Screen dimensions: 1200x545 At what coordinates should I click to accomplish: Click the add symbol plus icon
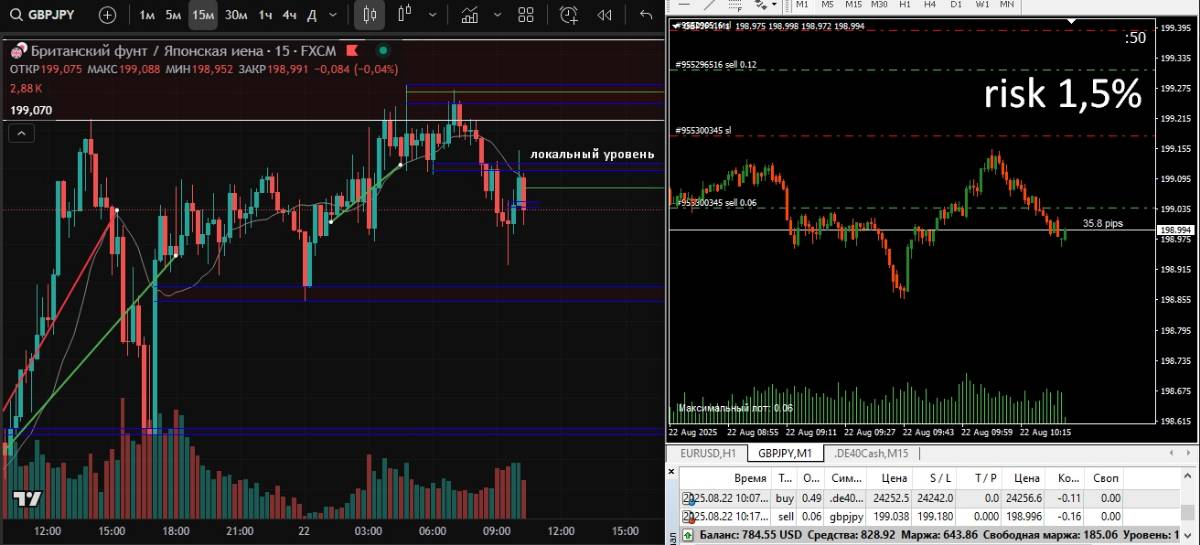(x=107, y=15)
